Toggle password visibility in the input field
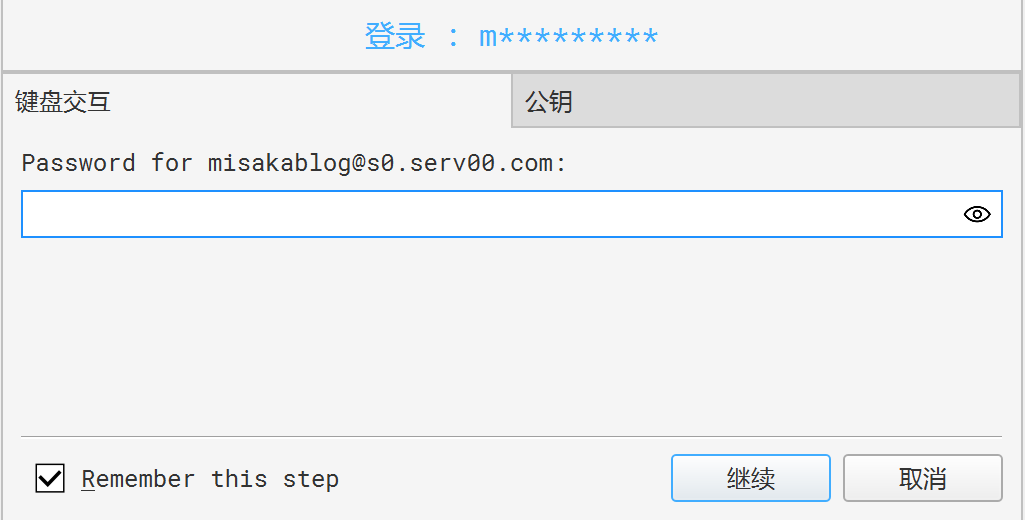This screenshot has width=1025, height=520. (977, 214)
